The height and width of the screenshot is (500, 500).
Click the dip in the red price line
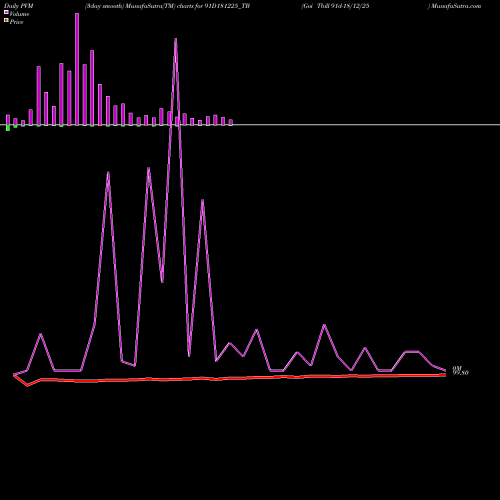(27, 386)
